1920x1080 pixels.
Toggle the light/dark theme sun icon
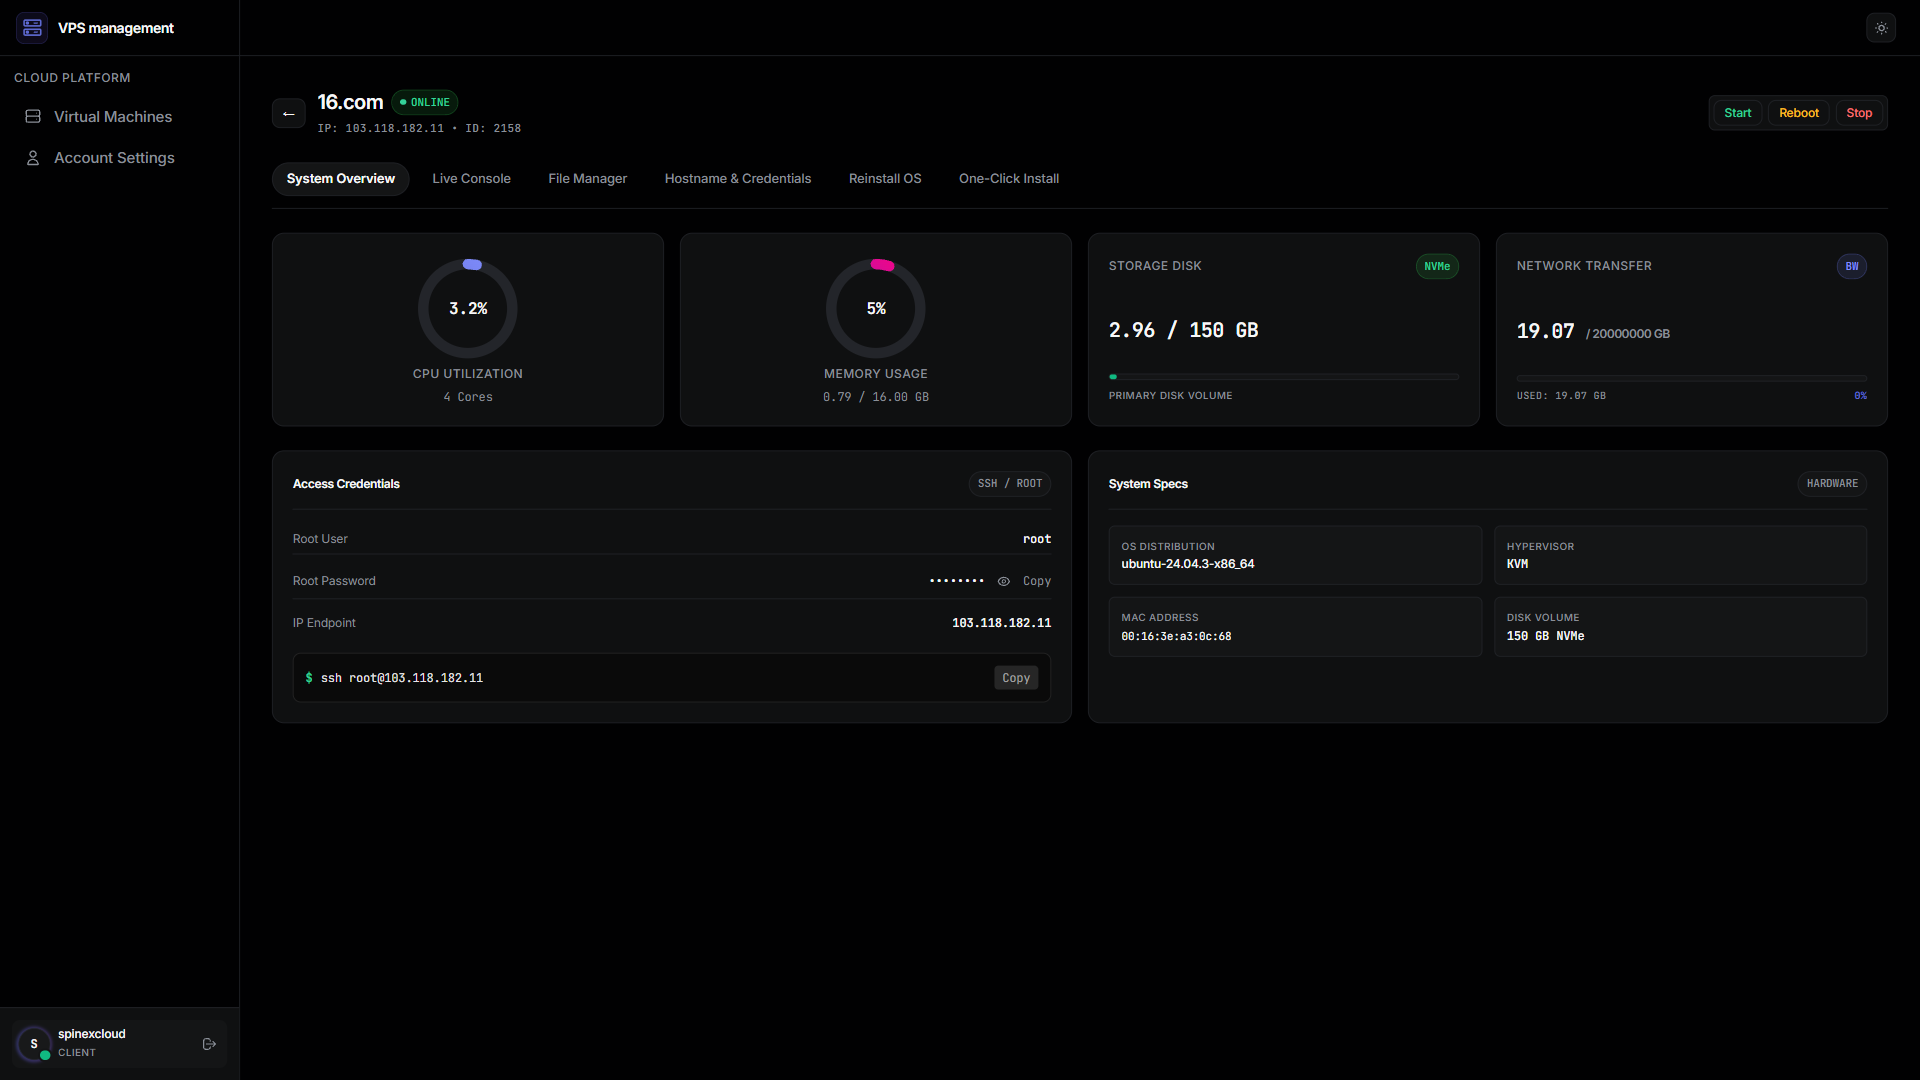(1881, 28)
